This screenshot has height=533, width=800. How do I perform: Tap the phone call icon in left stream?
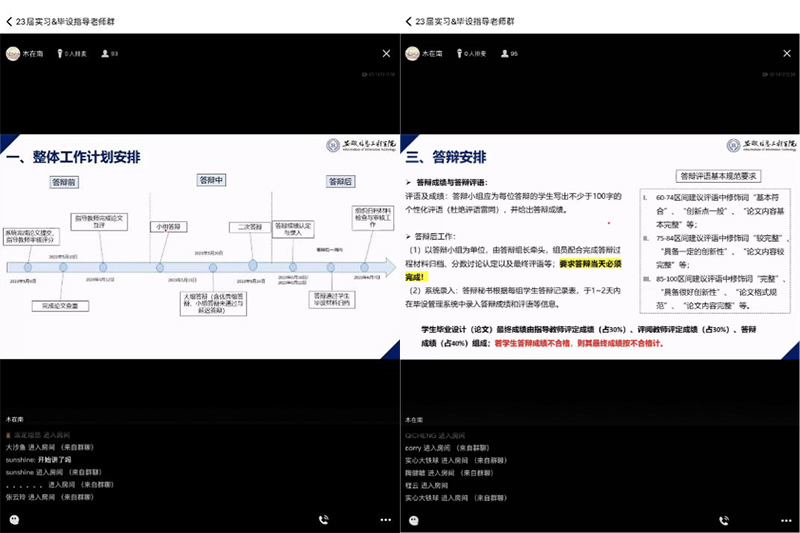pos(323,520)
